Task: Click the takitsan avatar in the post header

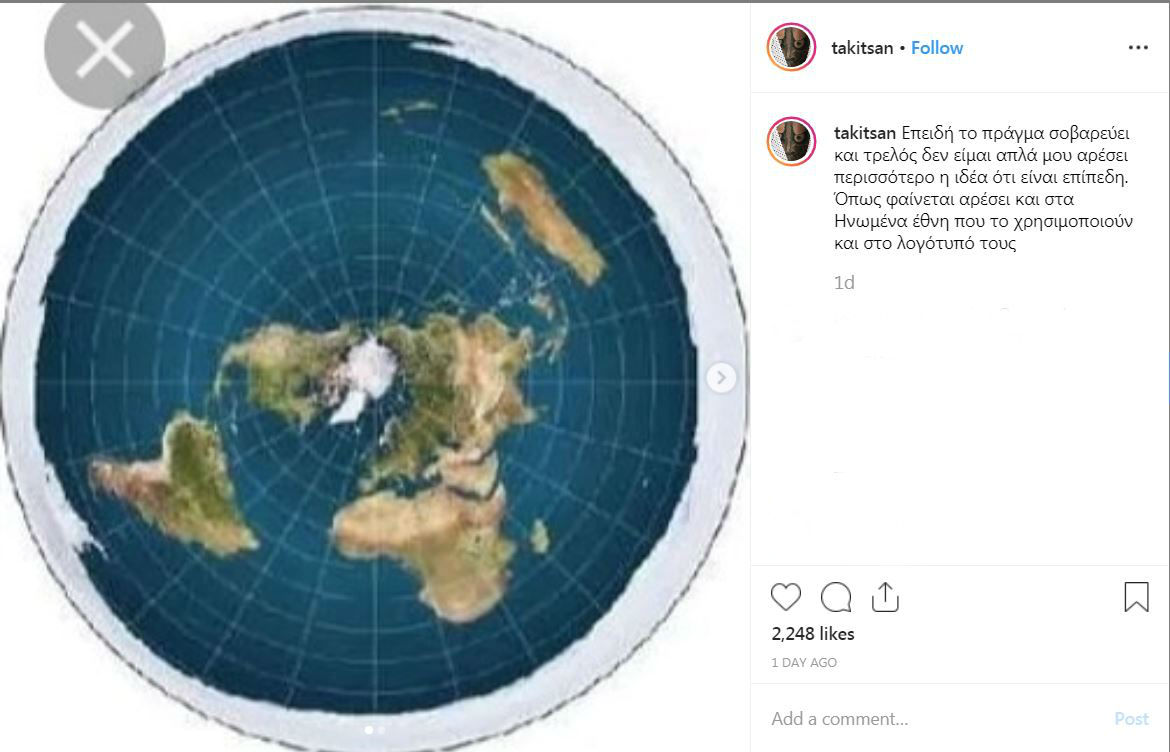Action: [x=791, y=47]
